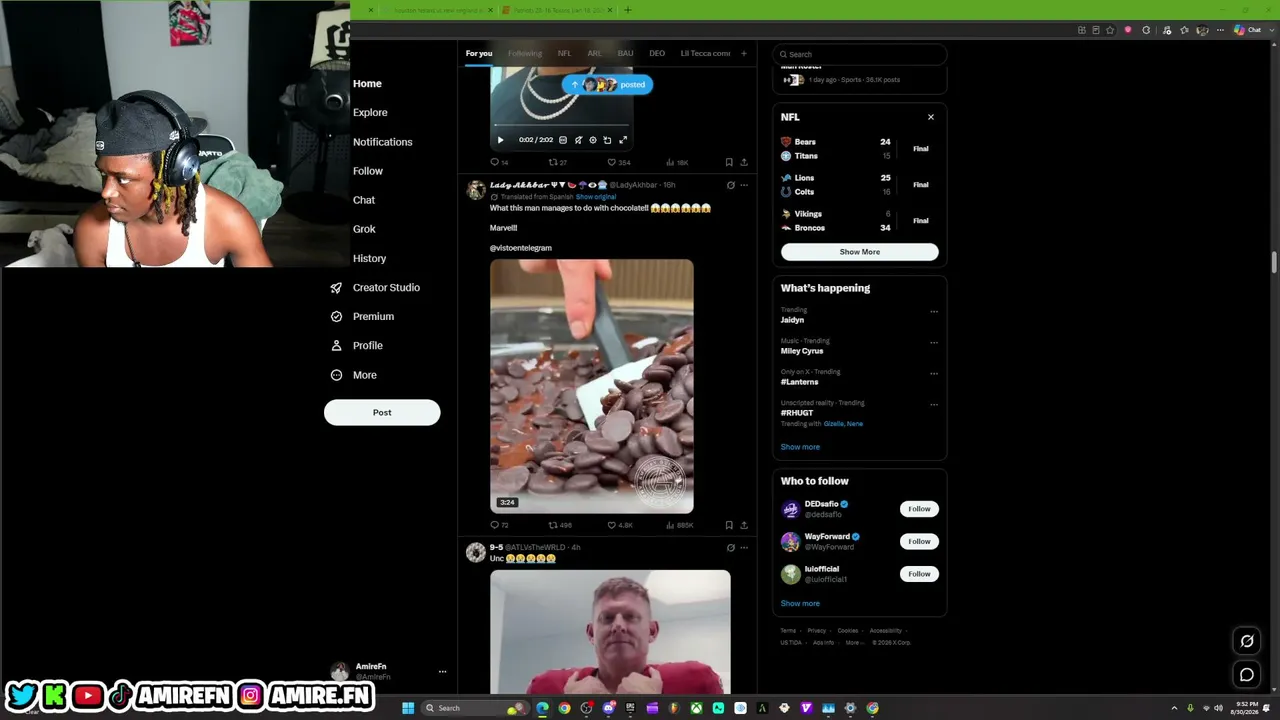Open the Windows Start menu
This screenshot has height=720, width=1280.
coord(408,708)
